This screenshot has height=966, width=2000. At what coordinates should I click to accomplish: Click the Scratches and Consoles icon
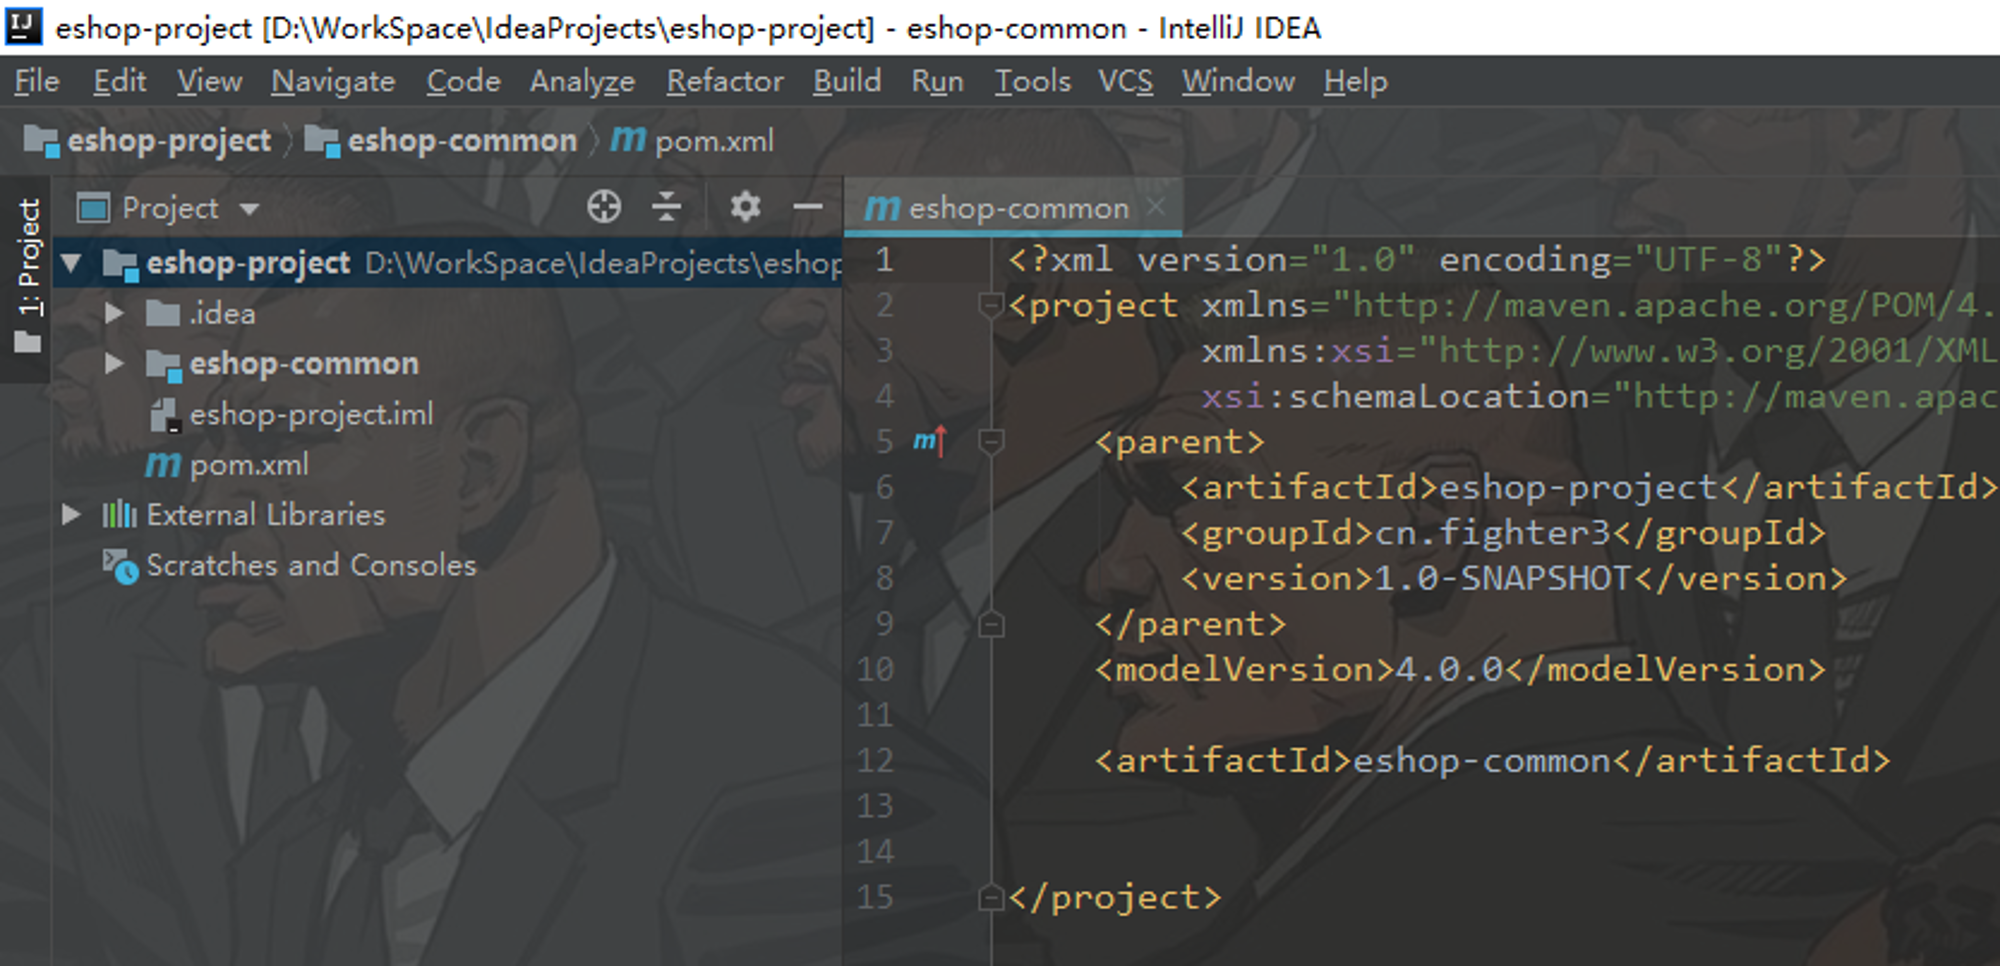[120, 565]
